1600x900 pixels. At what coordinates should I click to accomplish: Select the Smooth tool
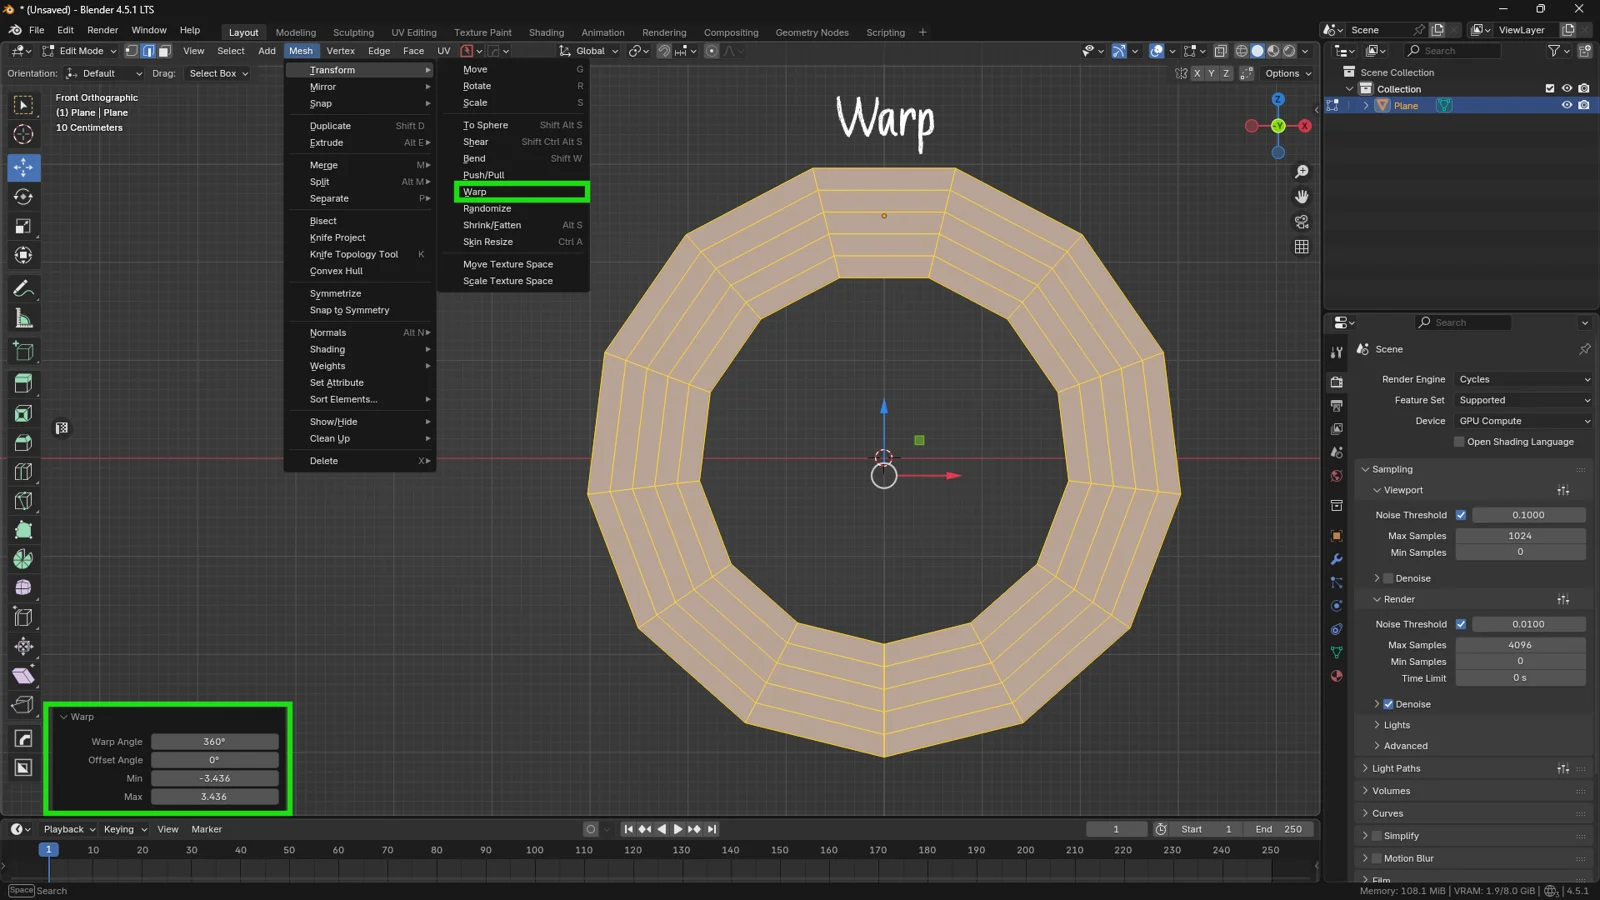click(23, 588)
